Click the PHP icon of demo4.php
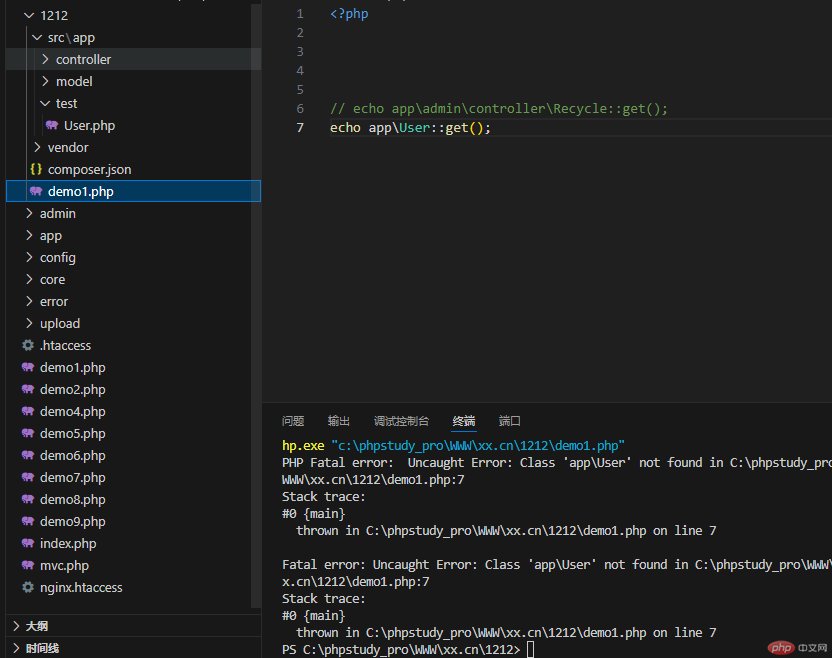The height and width of the screenshot is (658, 832). pos(28,411)
